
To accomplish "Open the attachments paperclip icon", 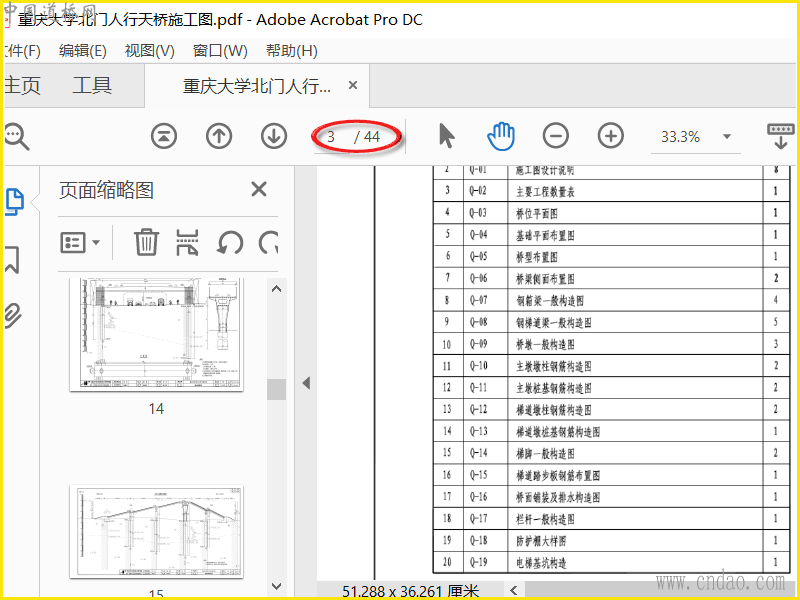I will [x=13, y=315].
